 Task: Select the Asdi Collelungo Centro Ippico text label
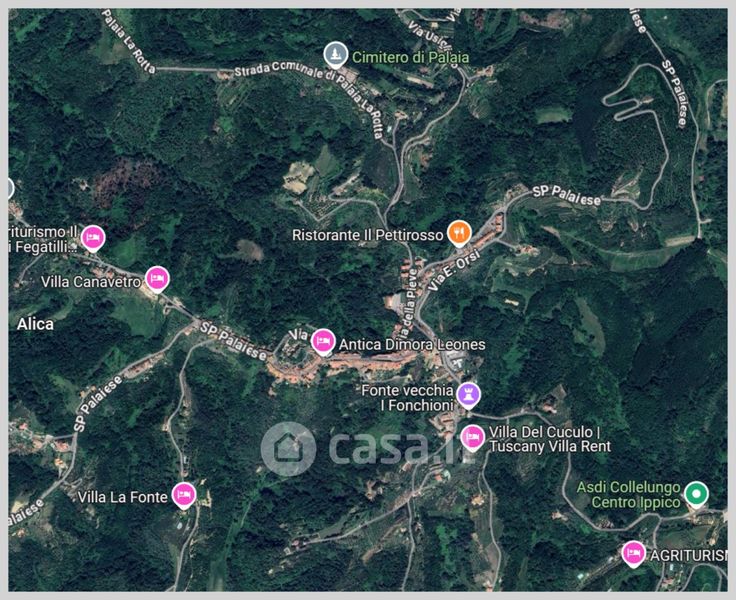point(629,495)
